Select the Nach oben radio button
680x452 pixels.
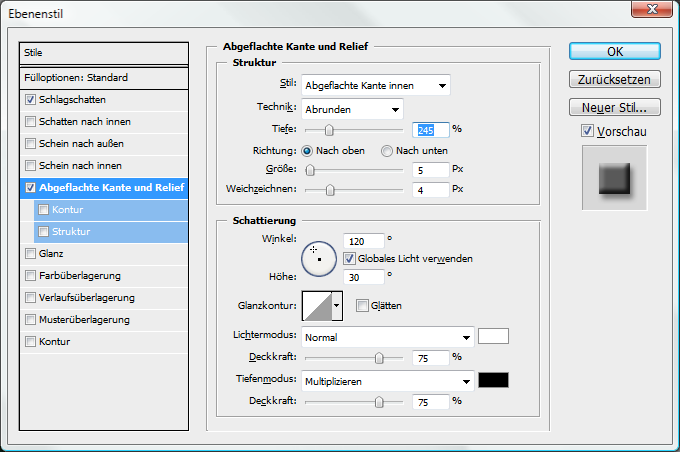tap(307, 151)
